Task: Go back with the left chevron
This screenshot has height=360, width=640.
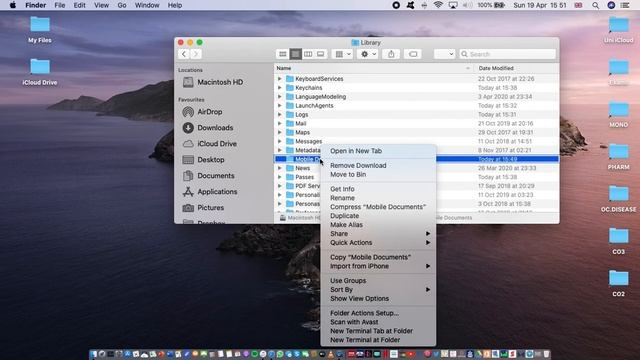Action: (x=184, y=54)
